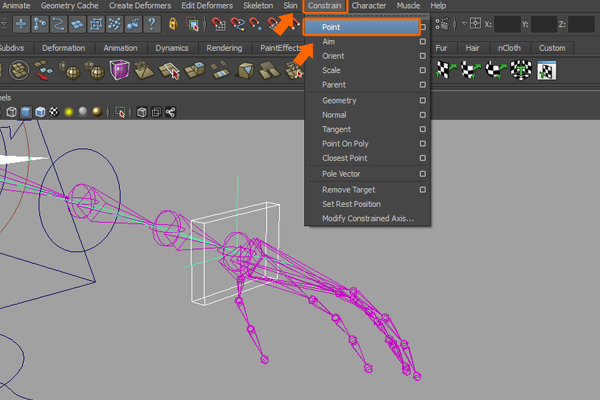600x400 pixels.
Task: Focus the Z coordinate input field
Action: pos(581,24)
